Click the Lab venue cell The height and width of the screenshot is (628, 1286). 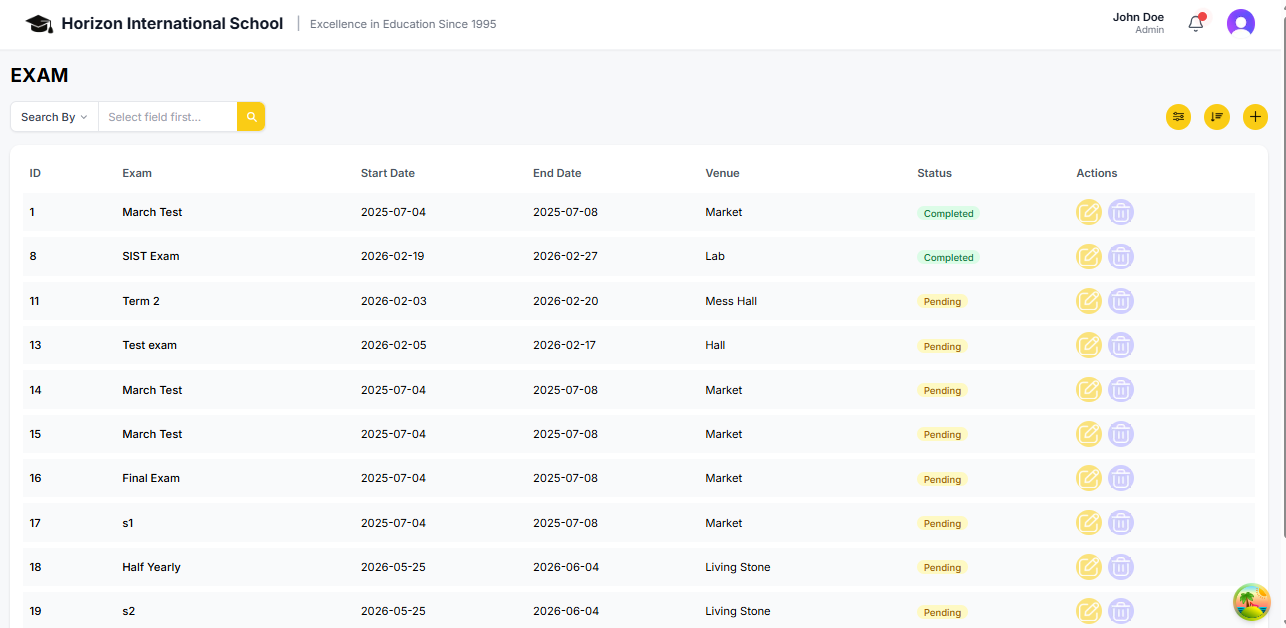coord(715,256)
